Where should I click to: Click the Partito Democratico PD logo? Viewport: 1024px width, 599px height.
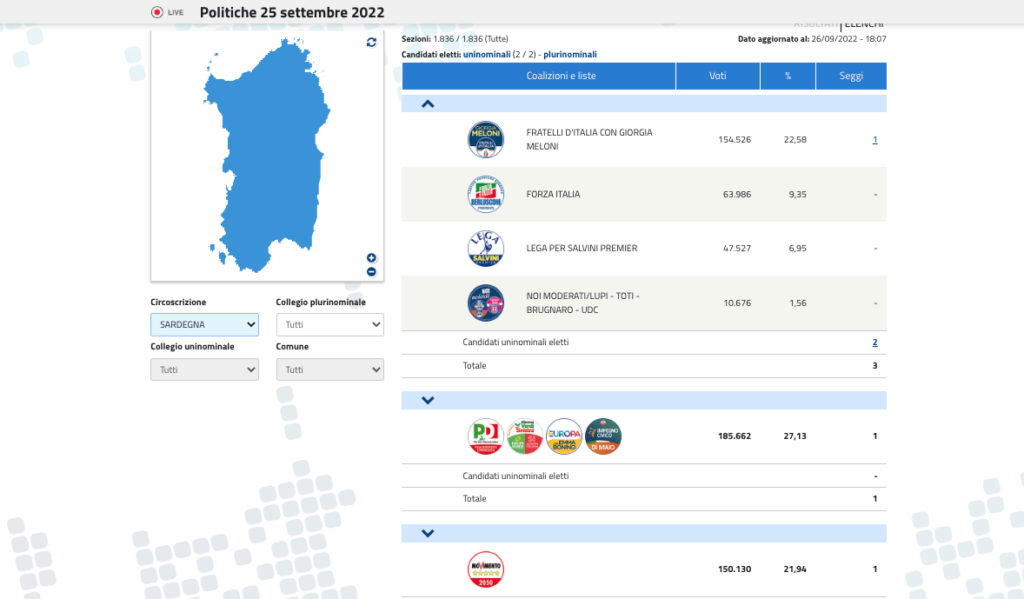(485, 436)
